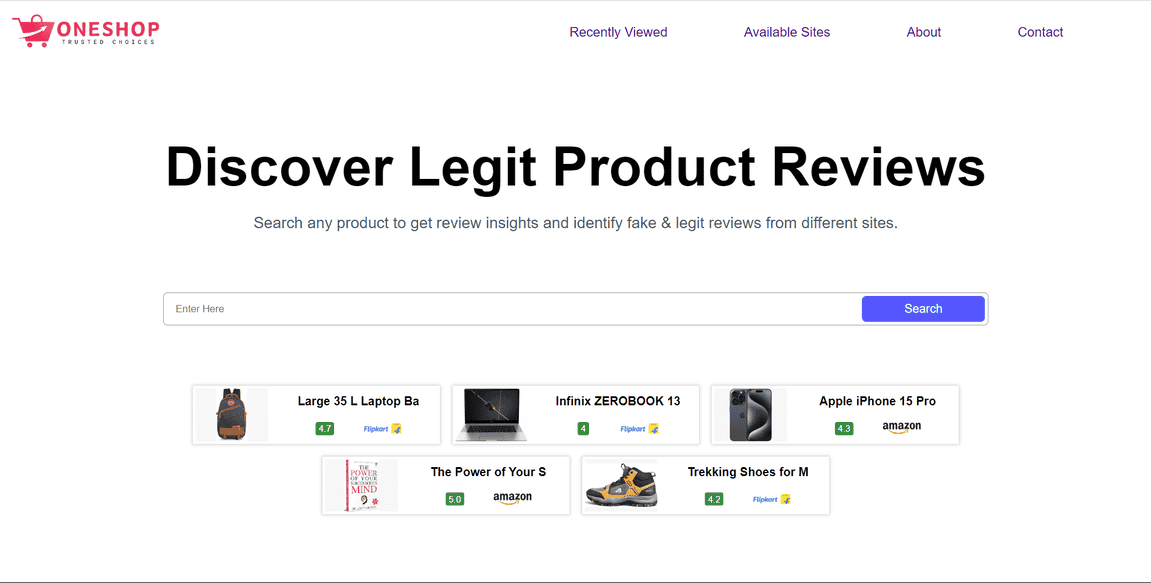Click the 4.7 rating badge
This screenshot has height=583, width=1151.
coord(324,429)
